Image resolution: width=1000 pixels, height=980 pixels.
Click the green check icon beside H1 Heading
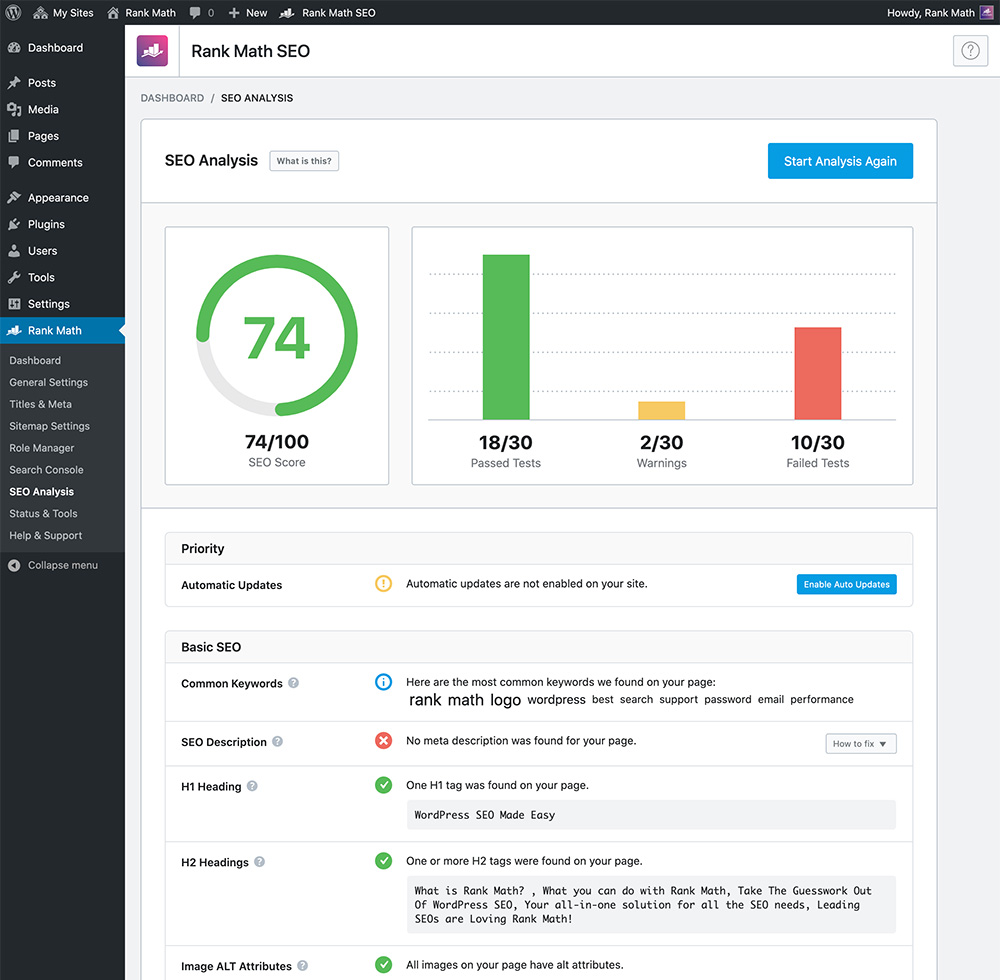383,785
